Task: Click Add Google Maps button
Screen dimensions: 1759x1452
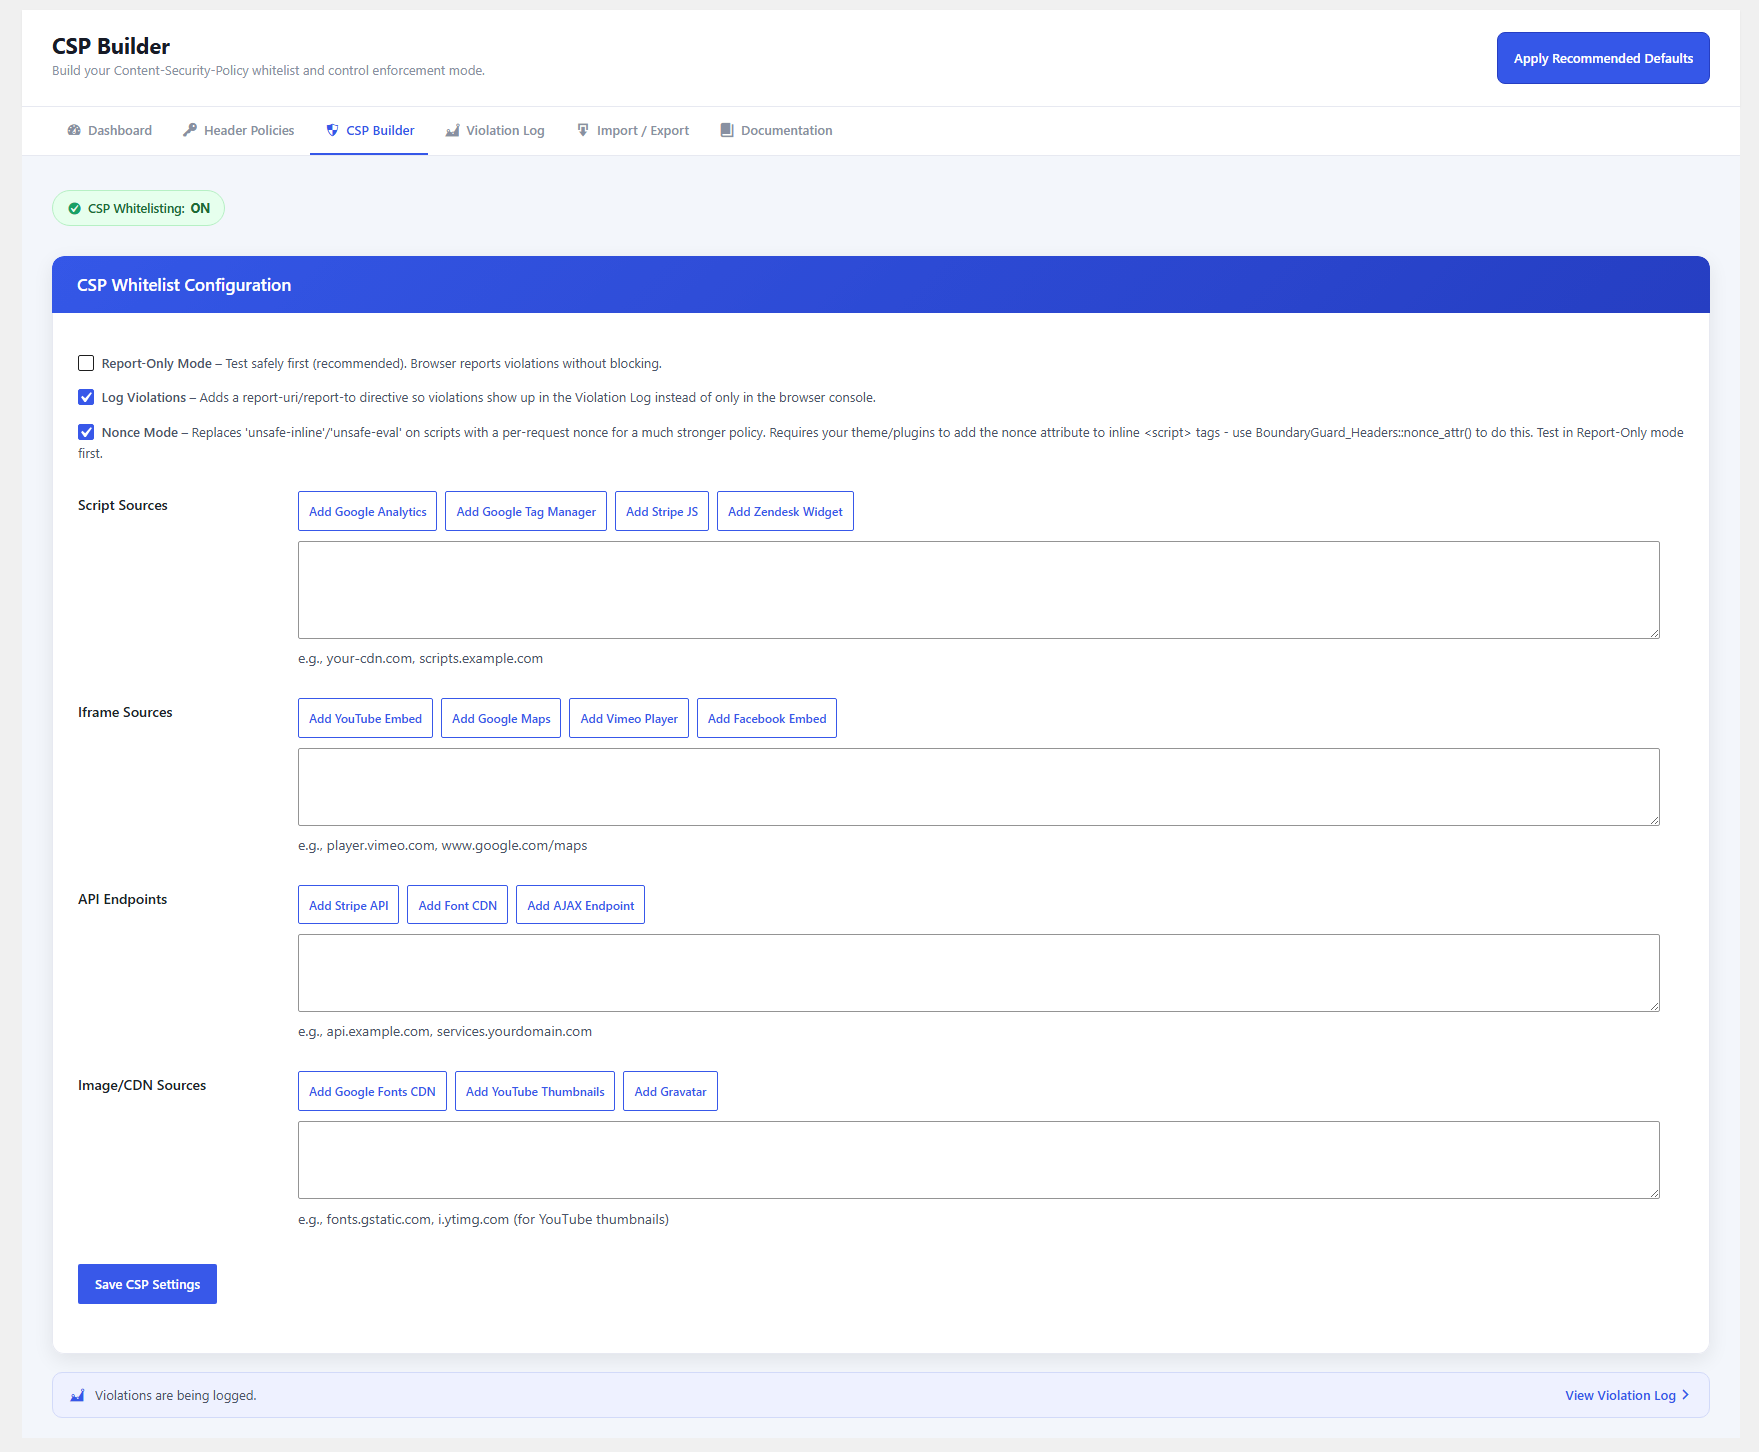Action: click(501, 718)
